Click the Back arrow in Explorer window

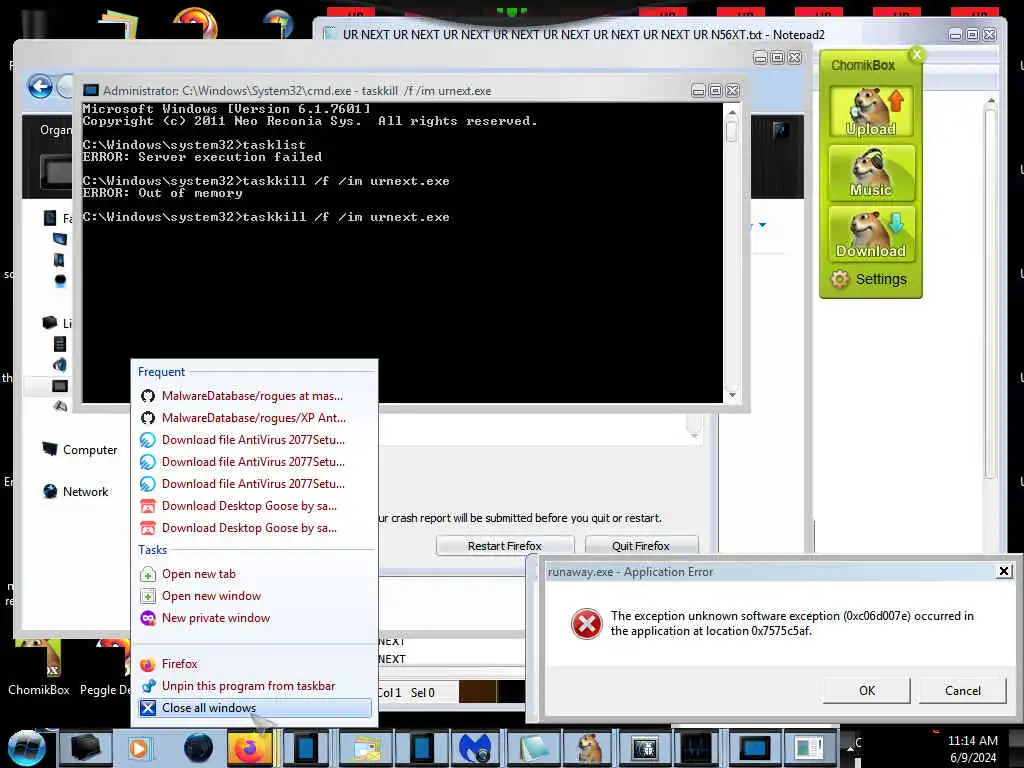[40, 86]
